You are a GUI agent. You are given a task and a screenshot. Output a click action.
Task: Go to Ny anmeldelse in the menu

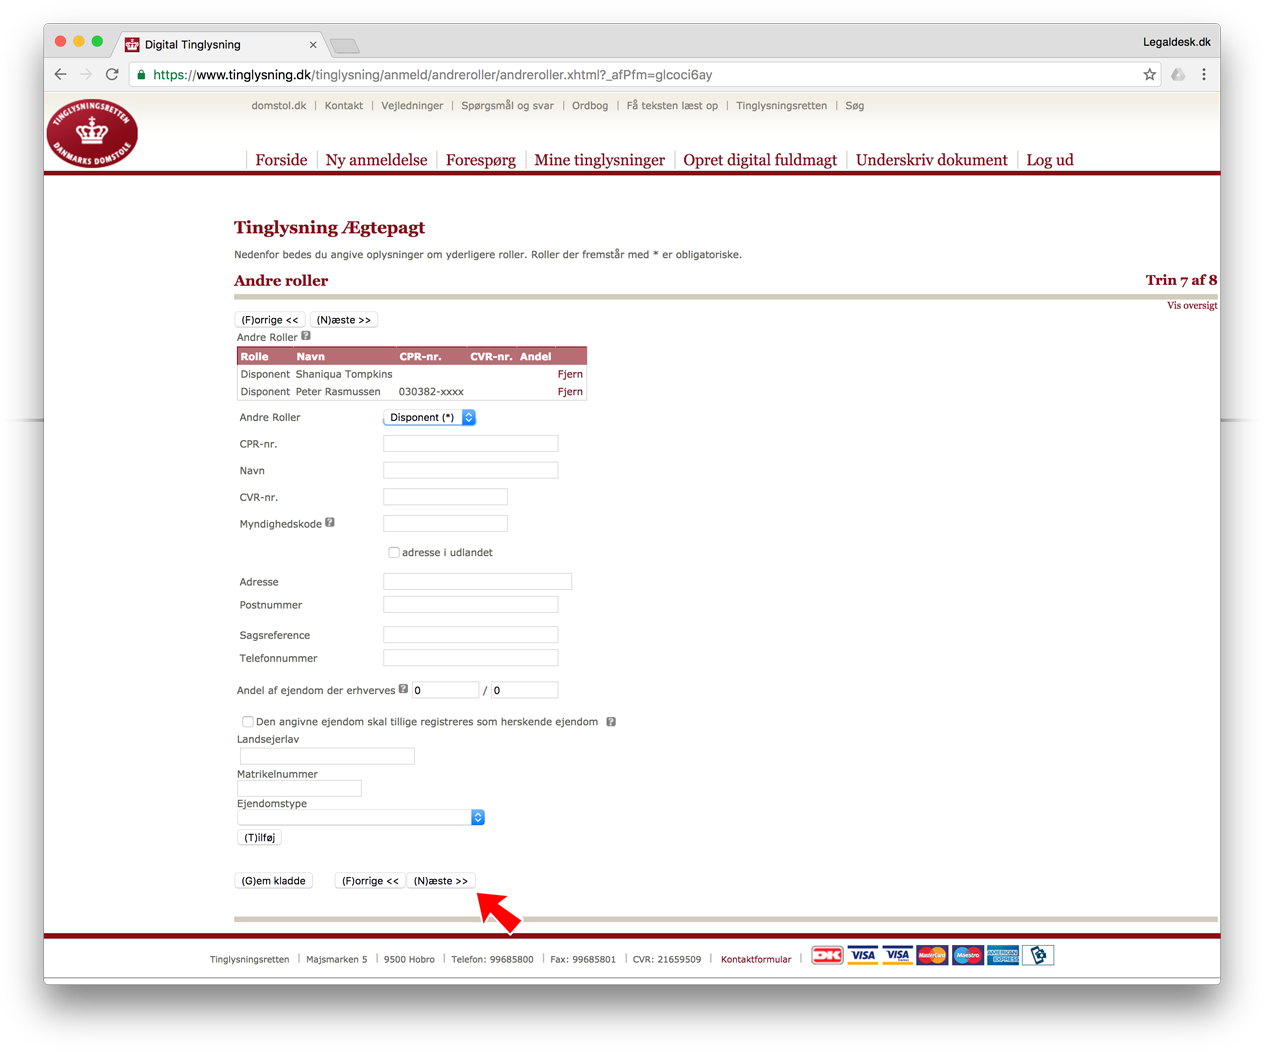[x=376, y=160]
